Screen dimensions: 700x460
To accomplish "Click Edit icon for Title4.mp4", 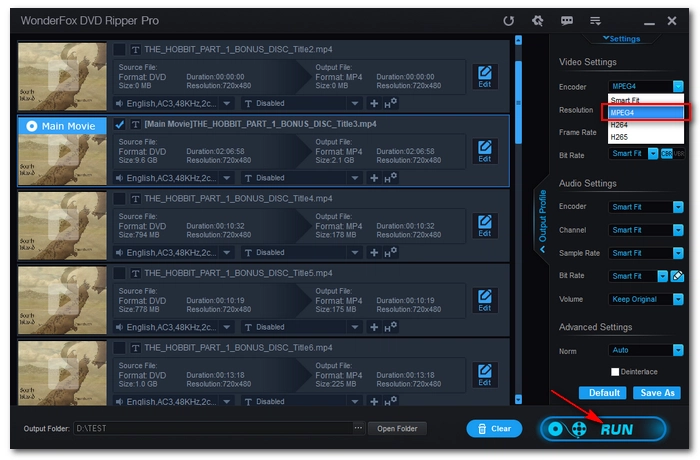I will [485, 226].
